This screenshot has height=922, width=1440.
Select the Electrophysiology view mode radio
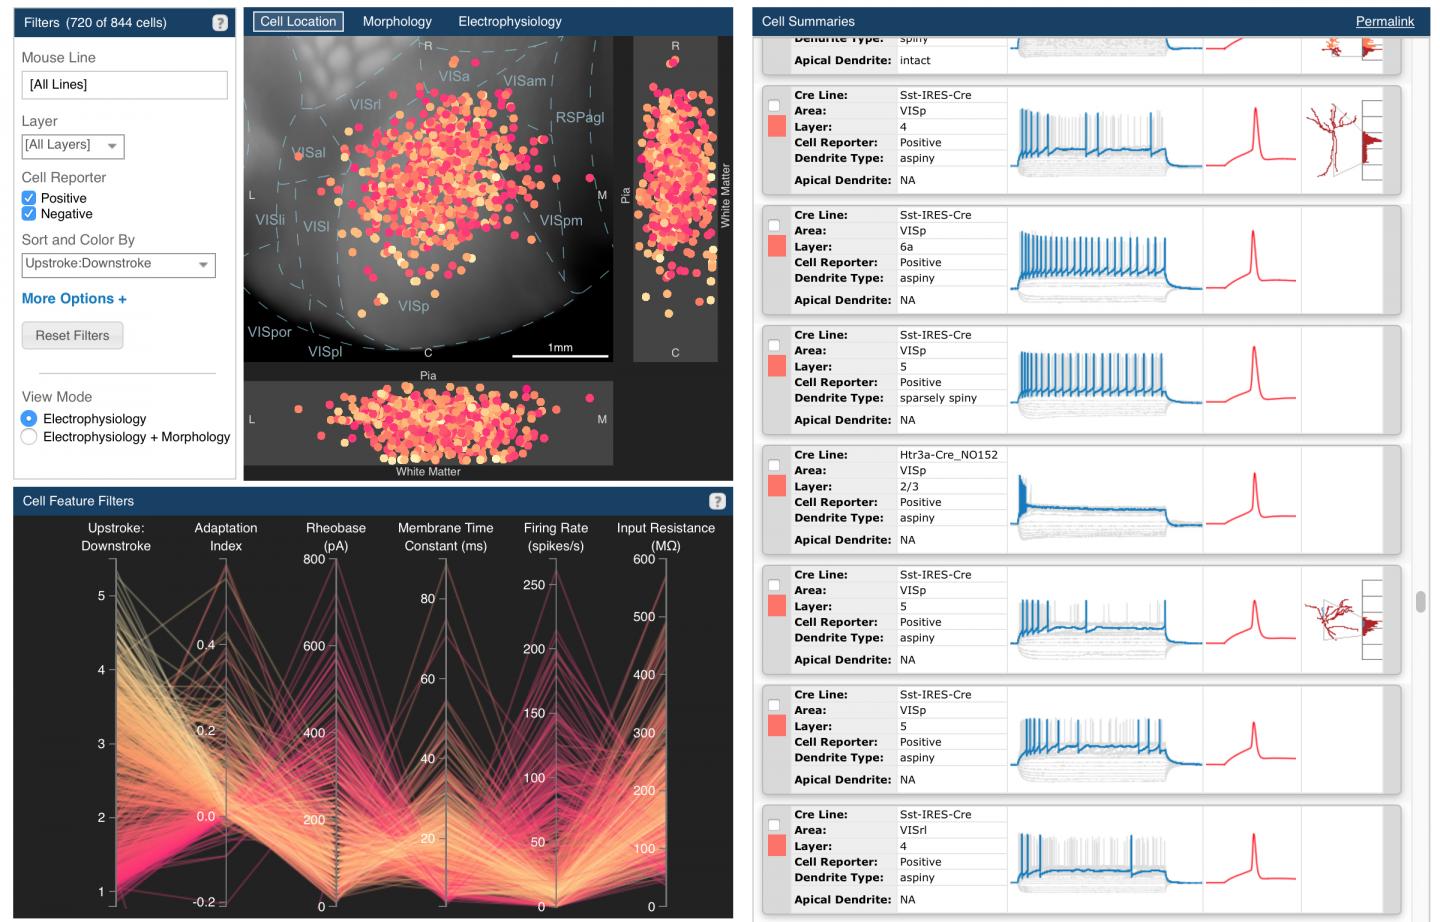[x=28, y=418]
